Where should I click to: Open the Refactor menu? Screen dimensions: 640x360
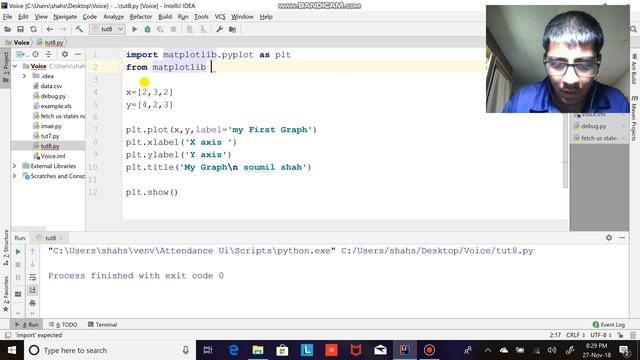[141, 17]
